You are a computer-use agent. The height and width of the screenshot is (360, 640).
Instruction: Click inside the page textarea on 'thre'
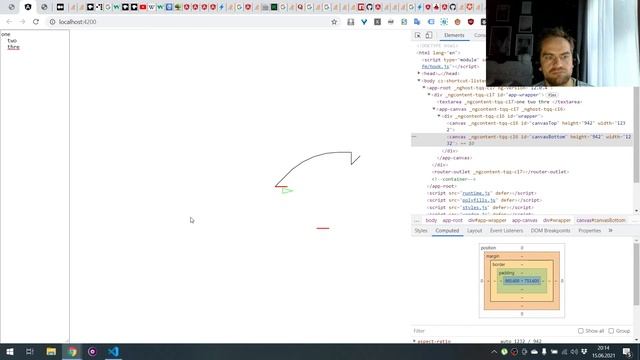point(13,47)
